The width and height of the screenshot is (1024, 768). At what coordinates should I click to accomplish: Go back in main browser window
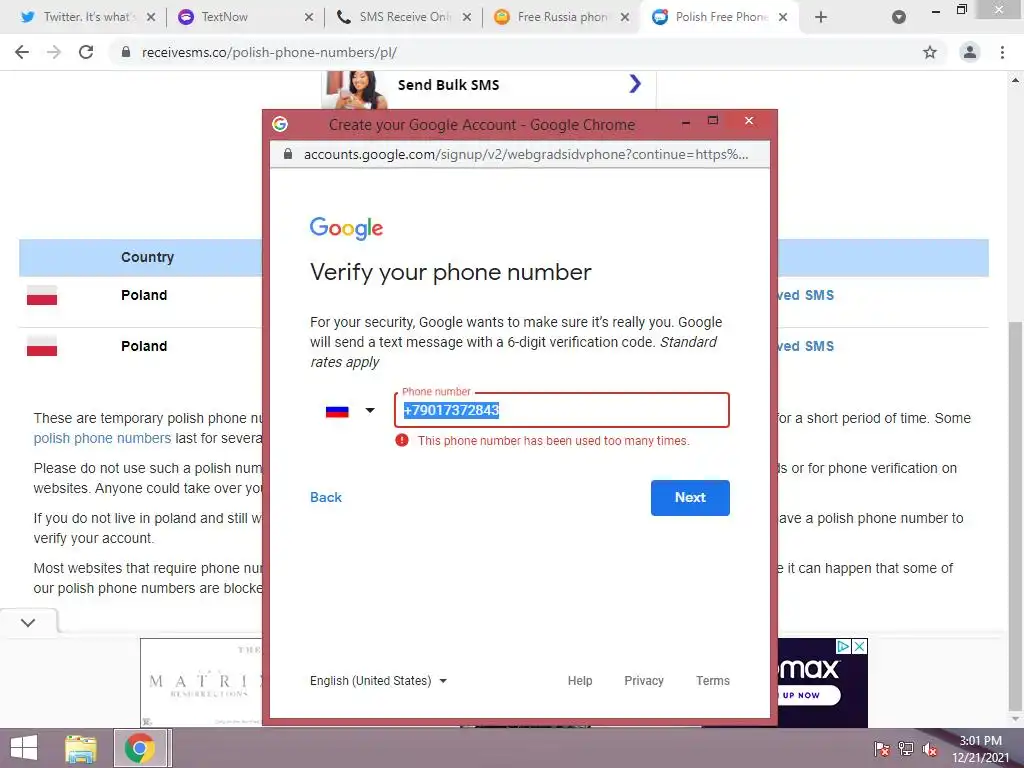pos(22,52)
